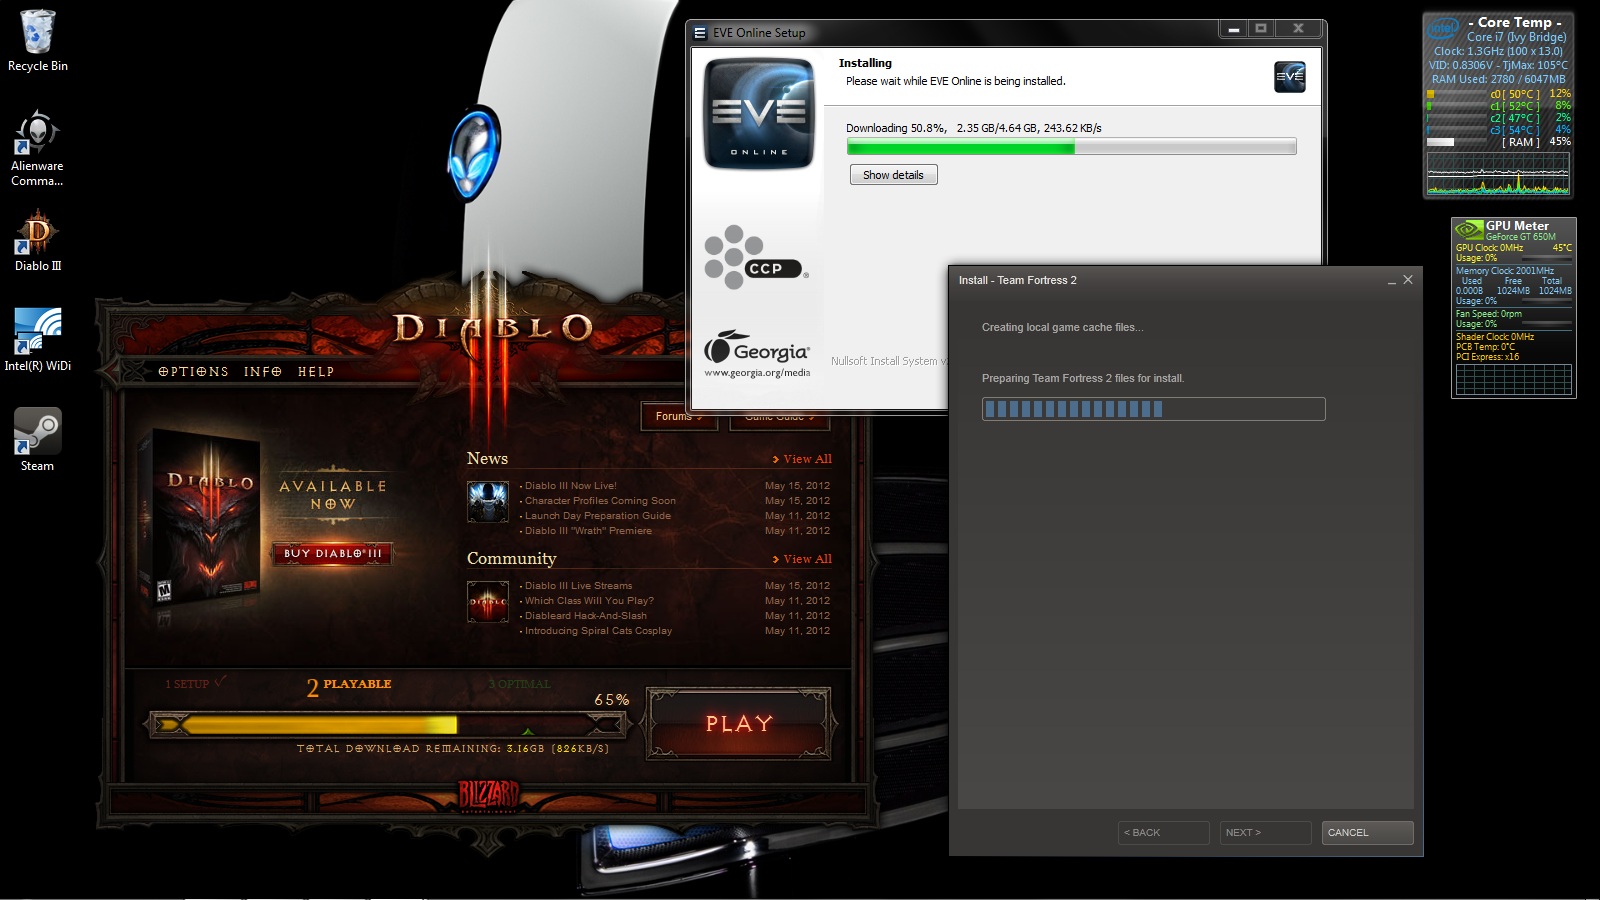The width and height of the screenshot is (1600, 900).
Task: Open 'Which Class Will You Play?' item
Action: pos(588,601)
